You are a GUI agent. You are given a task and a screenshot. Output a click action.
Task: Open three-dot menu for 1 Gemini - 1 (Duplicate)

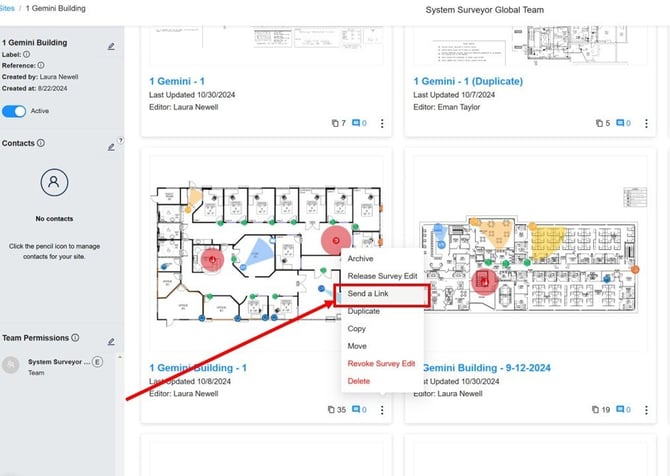[646, 123]
